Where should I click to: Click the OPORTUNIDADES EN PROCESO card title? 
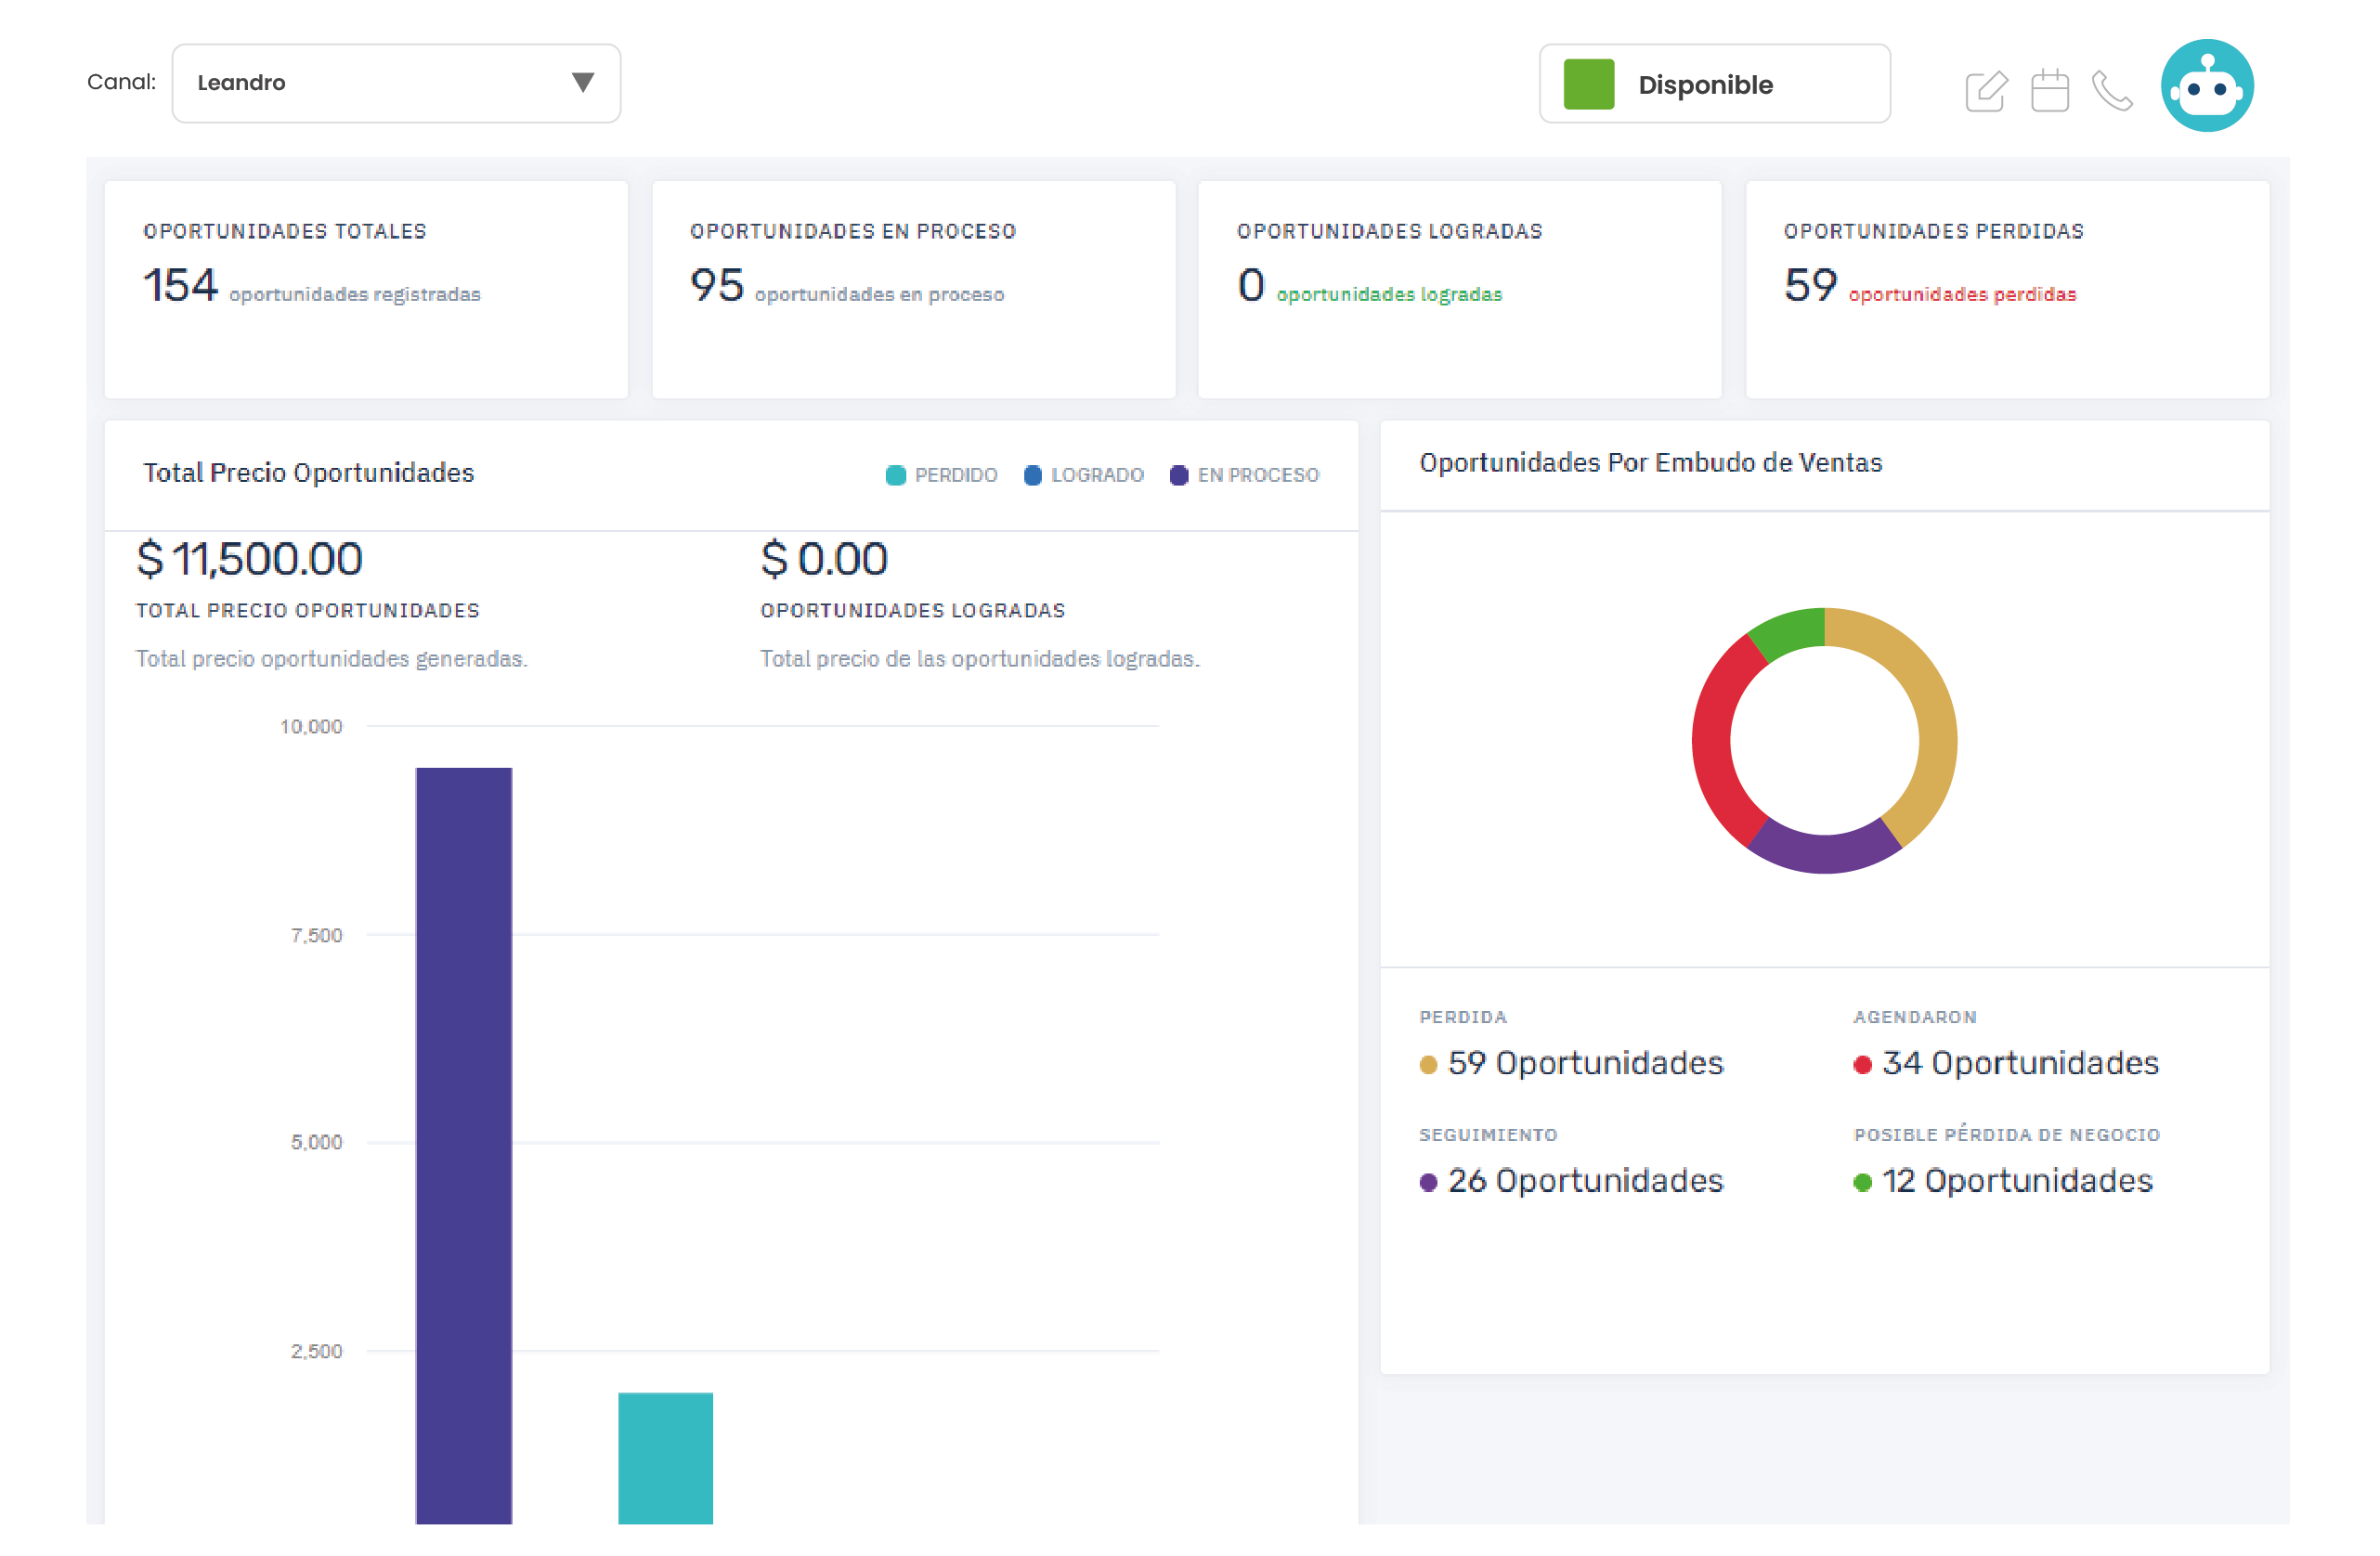[853, 231]
